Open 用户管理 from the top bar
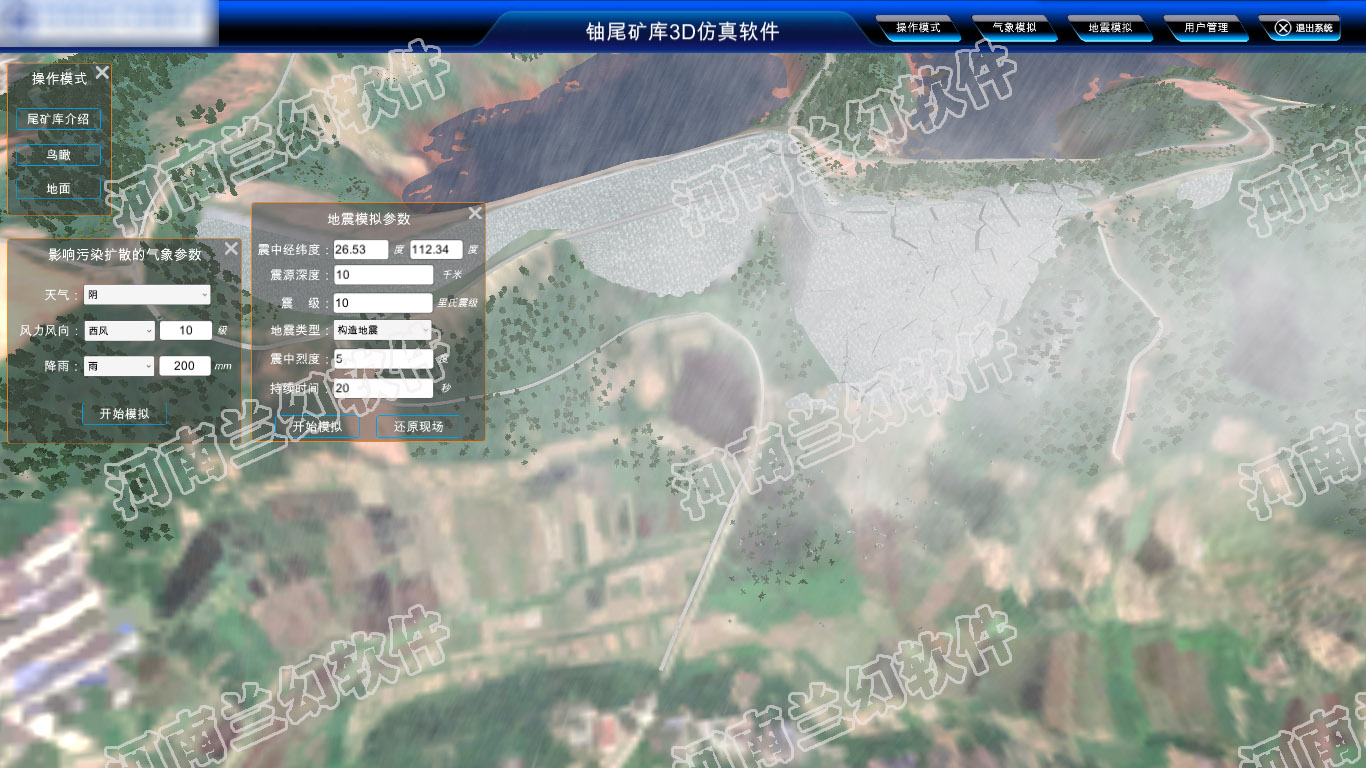This screenshot has height=768, width=1366. click(x=1206, y=28)
